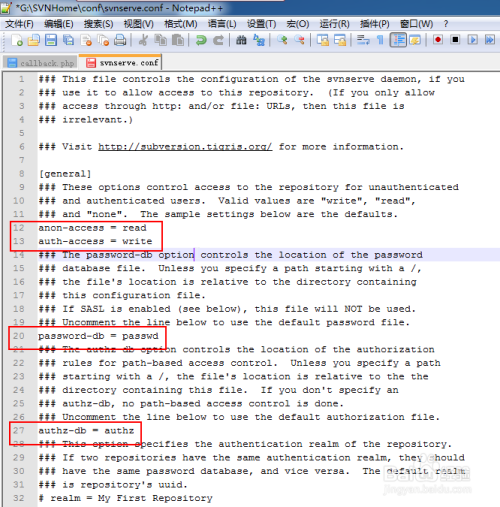Toggle the Indent guide toolbar button
The width and height of the screenshot is (500, 507).
coord(398,40)
